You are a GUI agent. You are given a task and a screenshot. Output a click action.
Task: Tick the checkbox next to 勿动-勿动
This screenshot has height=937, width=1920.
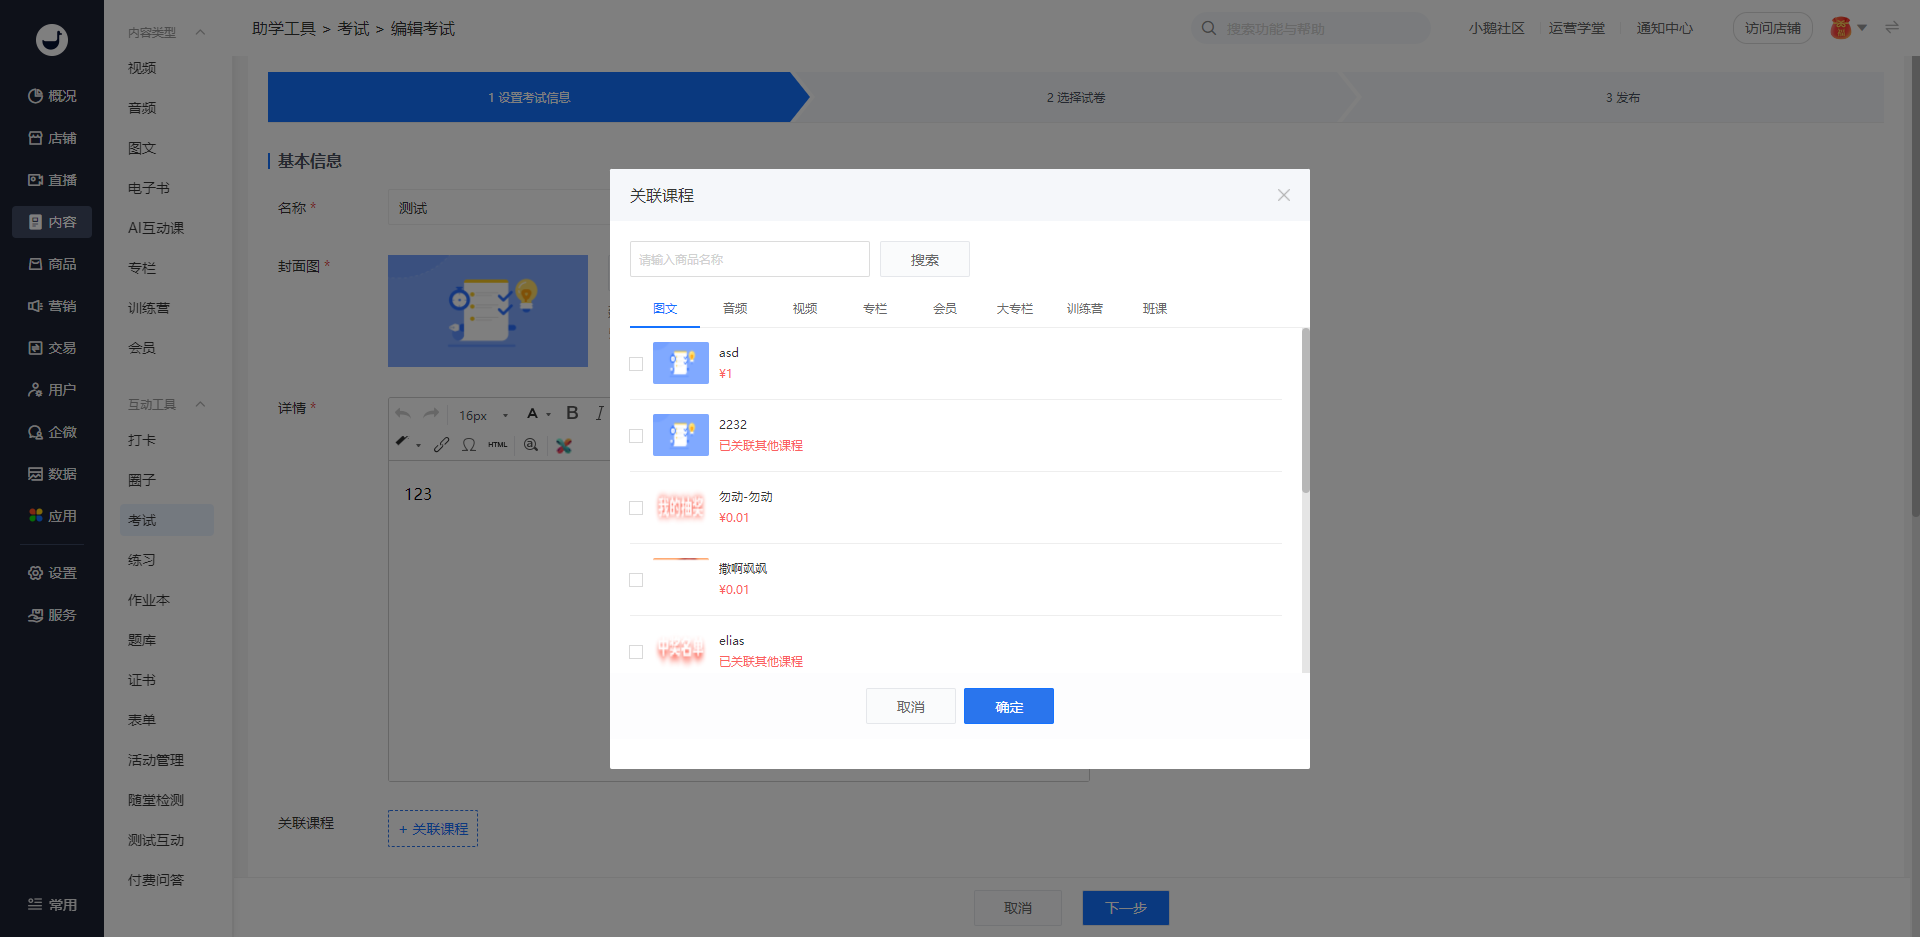click(x=636, y=508)
